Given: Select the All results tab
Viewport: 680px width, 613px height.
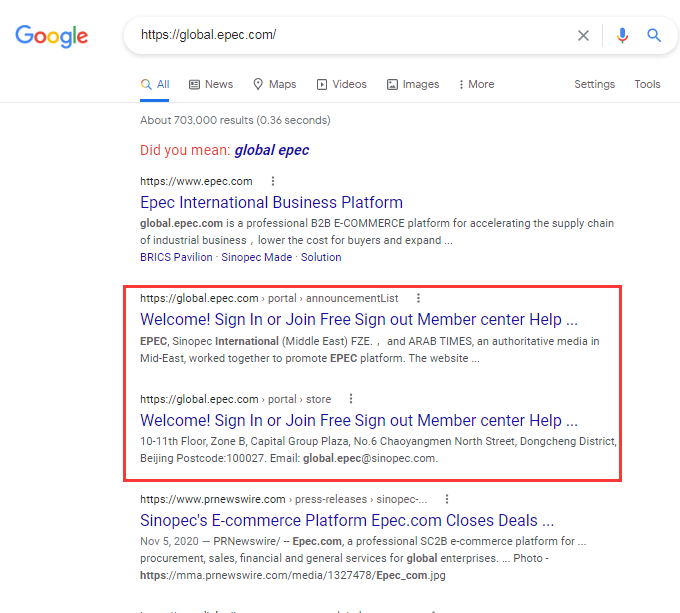Looking at the screenshot, I should pos(155,84).
